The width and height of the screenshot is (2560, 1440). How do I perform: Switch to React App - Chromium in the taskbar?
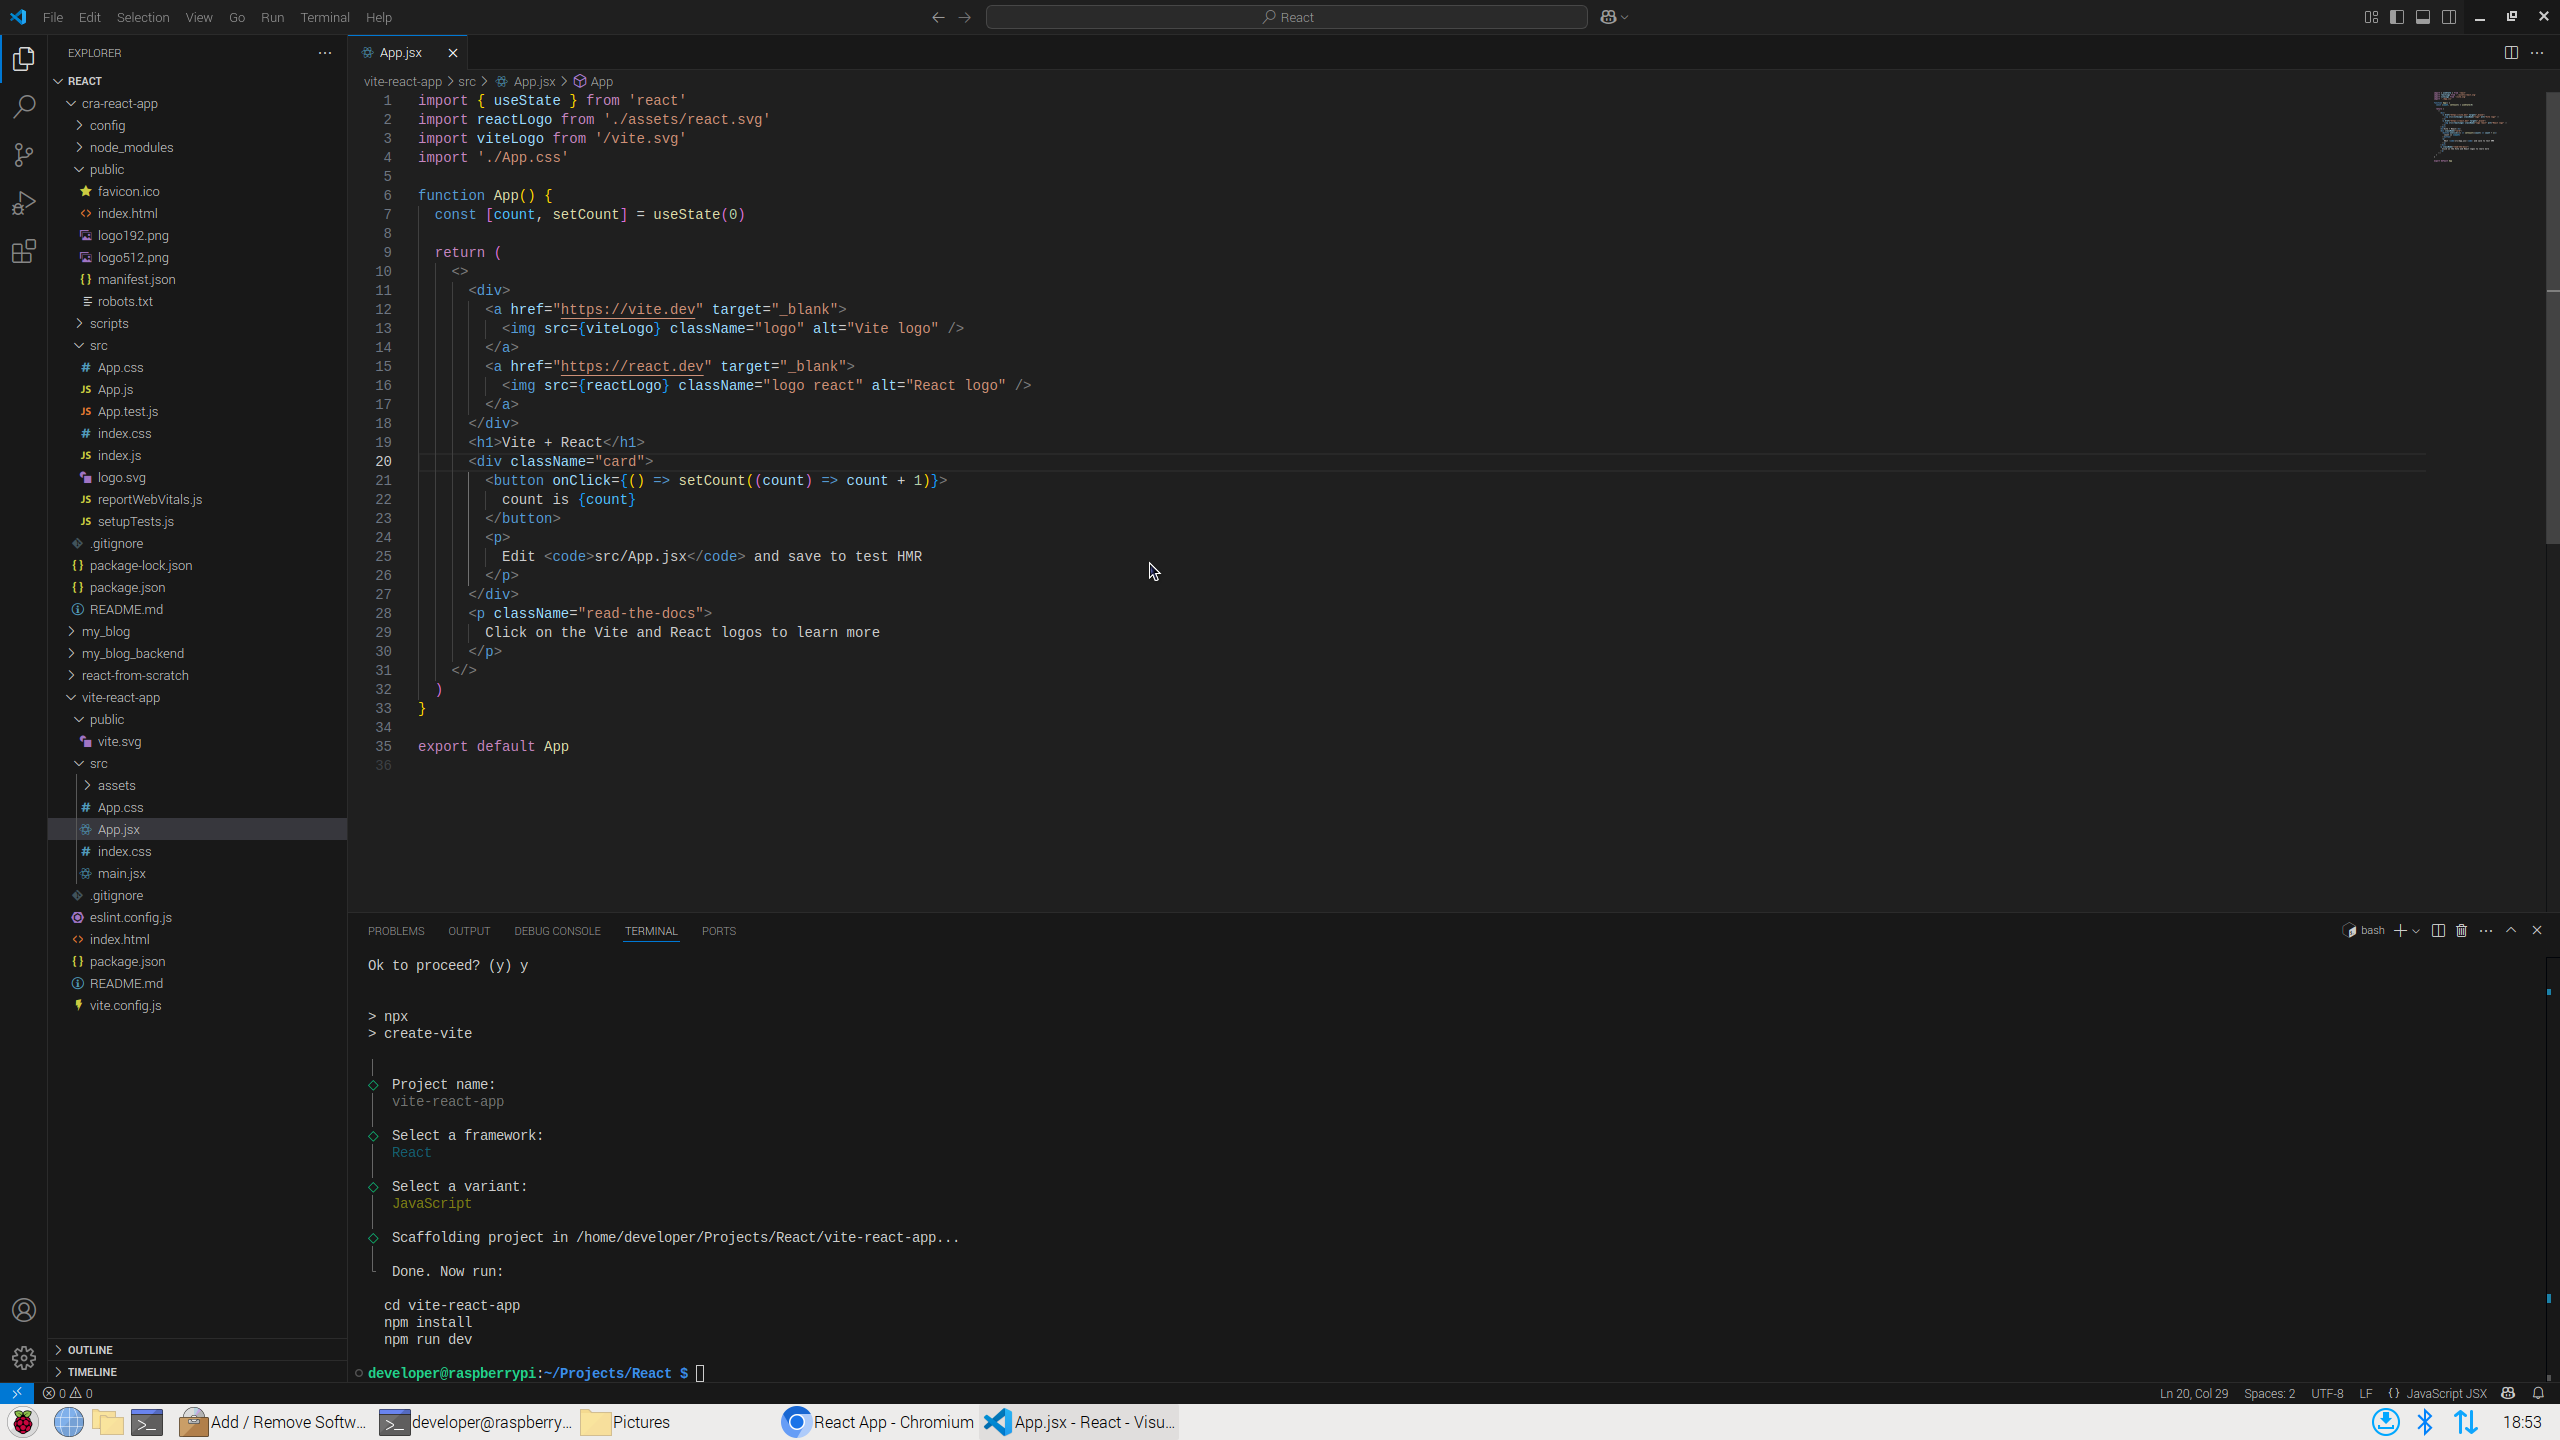(x=878, y=1422)
